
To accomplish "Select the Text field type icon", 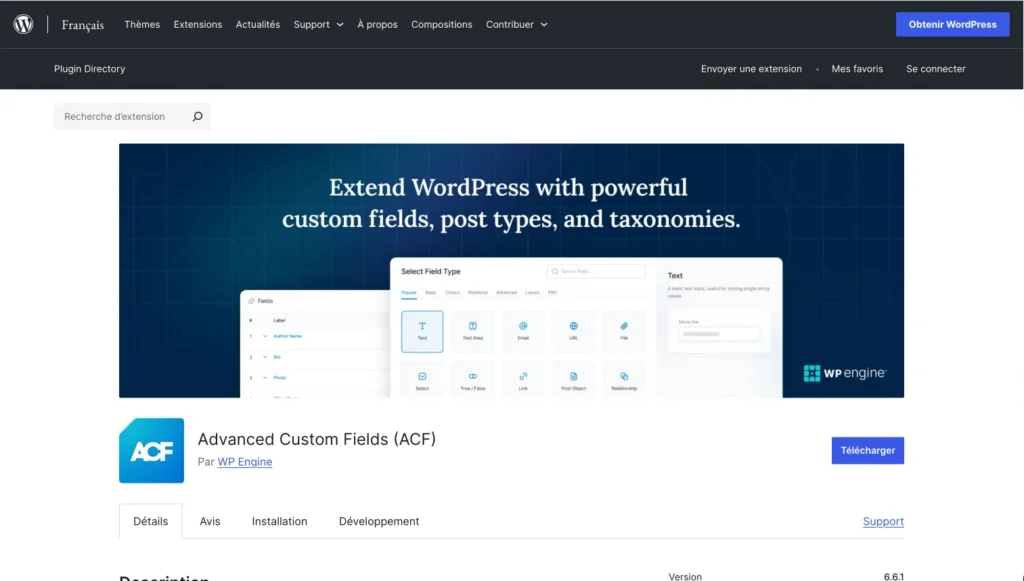I will point(421,330).
